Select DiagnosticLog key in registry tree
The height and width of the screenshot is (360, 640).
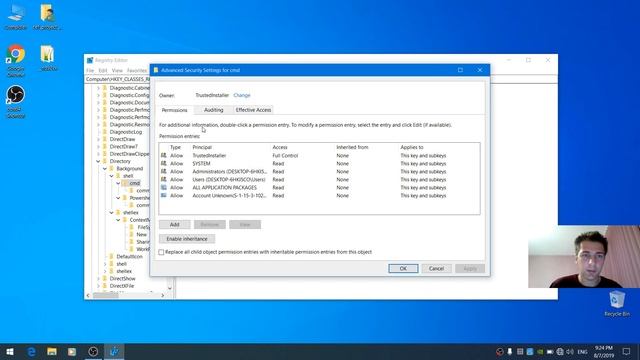click(x=126, y=132)
